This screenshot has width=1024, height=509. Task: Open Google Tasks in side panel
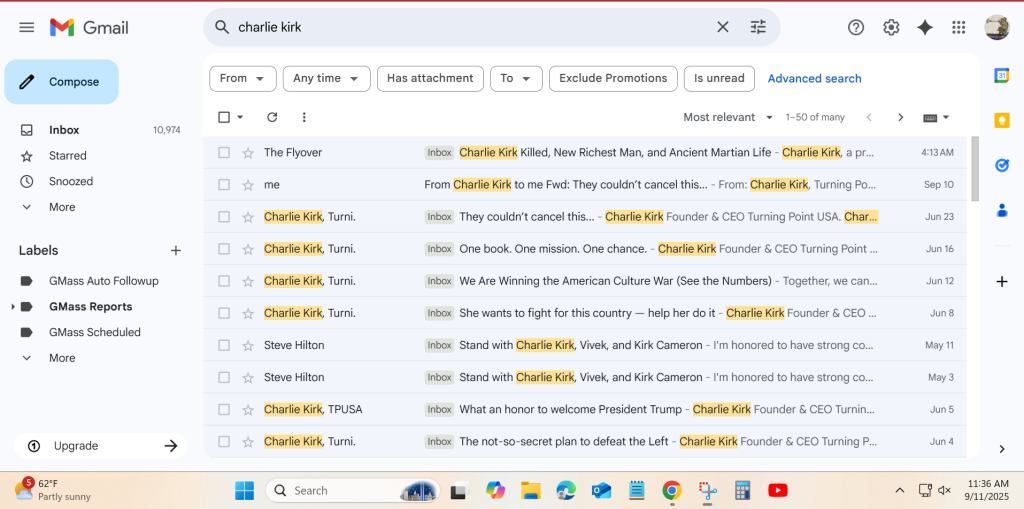pos(1001,165)
